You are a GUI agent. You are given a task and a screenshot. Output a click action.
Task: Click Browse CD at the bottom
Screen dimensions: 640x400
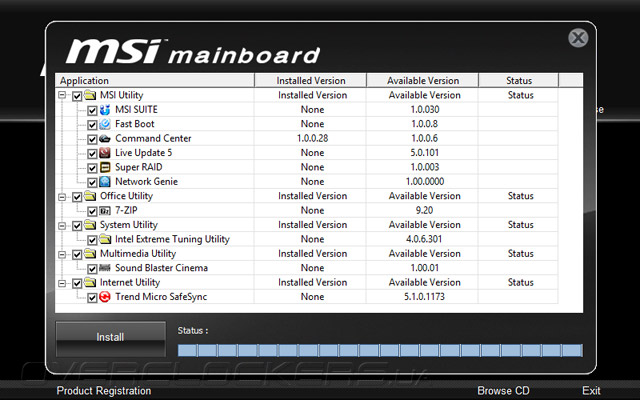coord(503,391)
